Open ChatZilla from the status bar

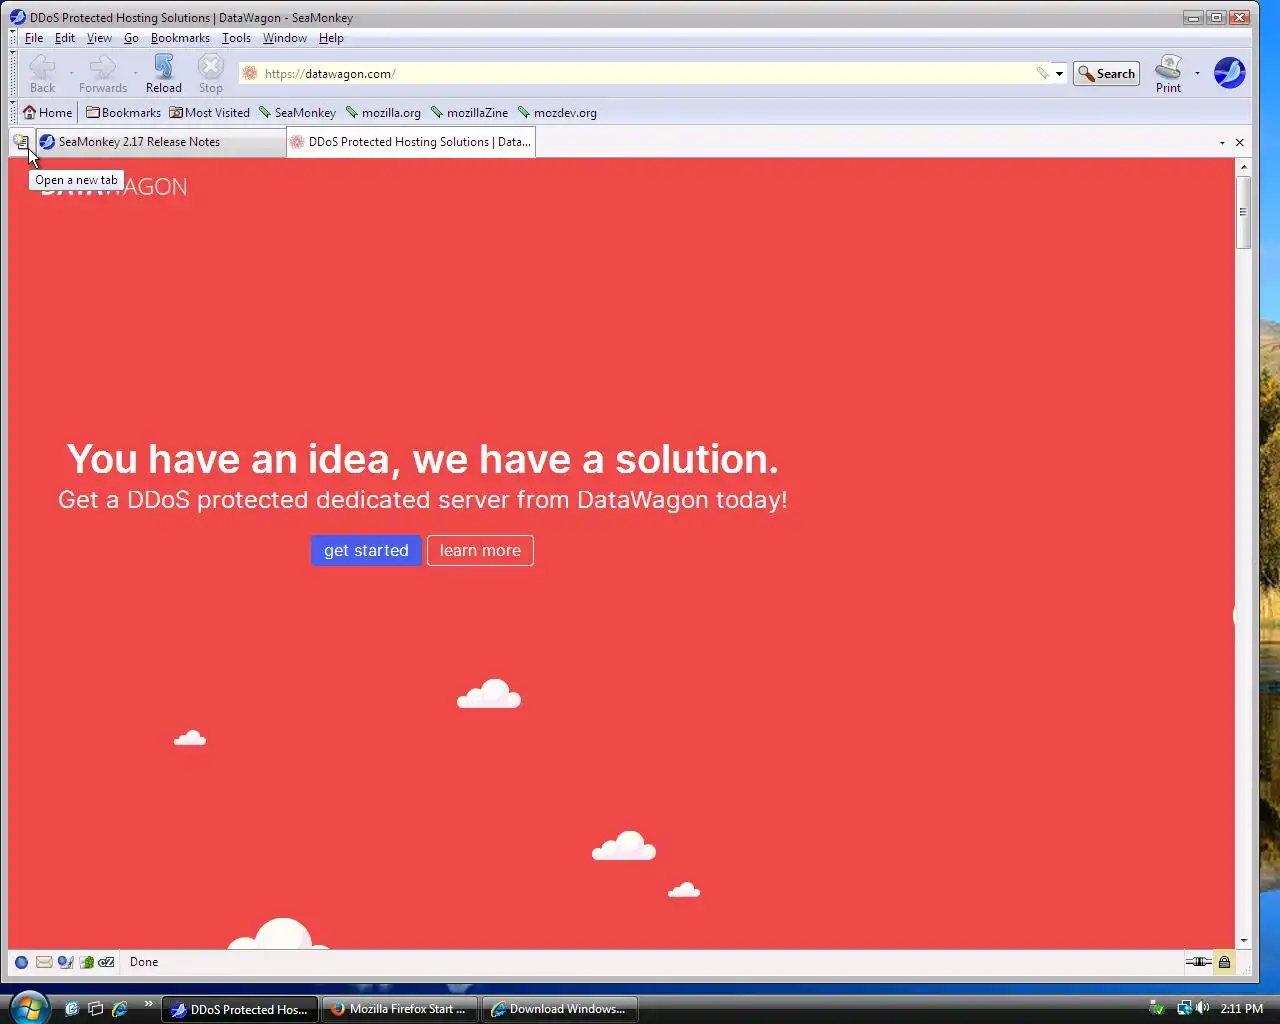click(x=106, y=962)
